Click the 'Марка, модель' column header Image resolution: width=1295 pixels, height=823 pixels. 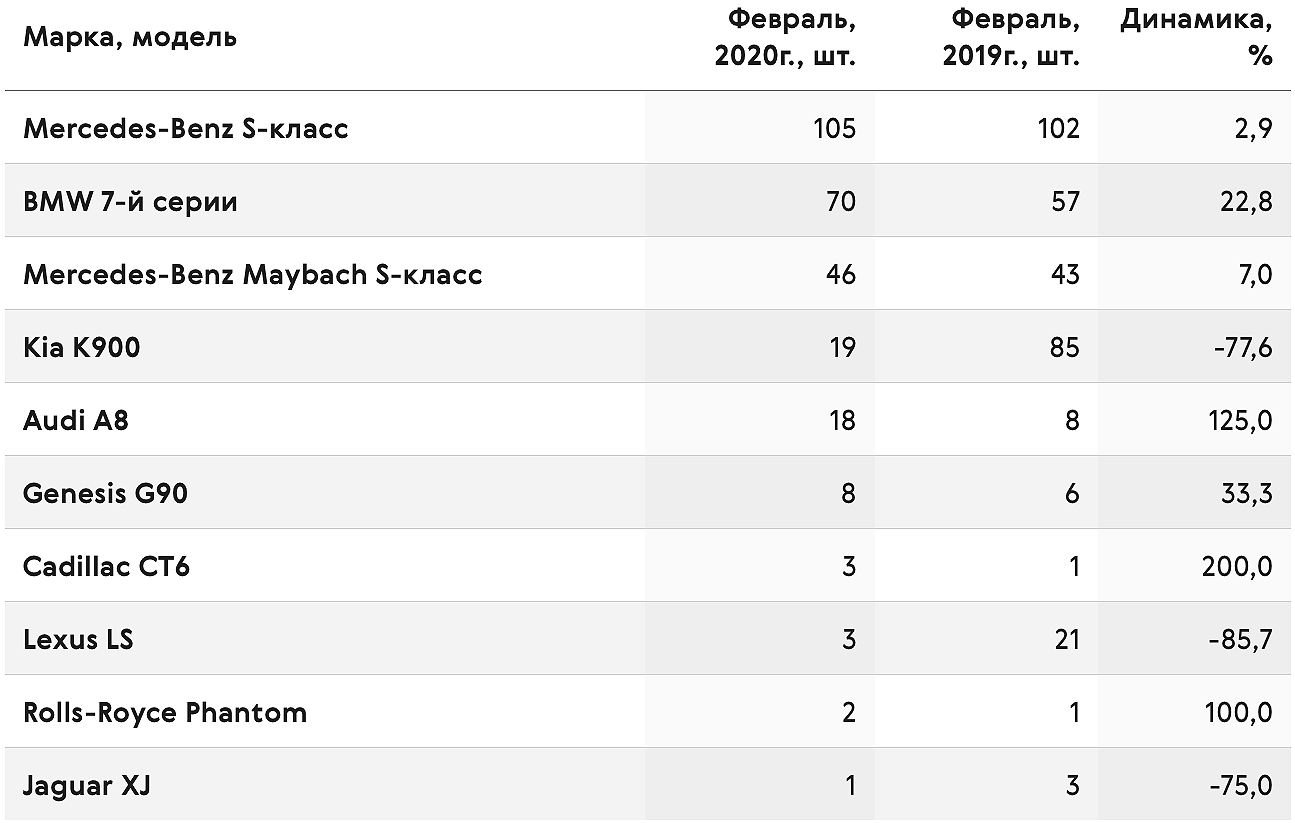[130, 38]
